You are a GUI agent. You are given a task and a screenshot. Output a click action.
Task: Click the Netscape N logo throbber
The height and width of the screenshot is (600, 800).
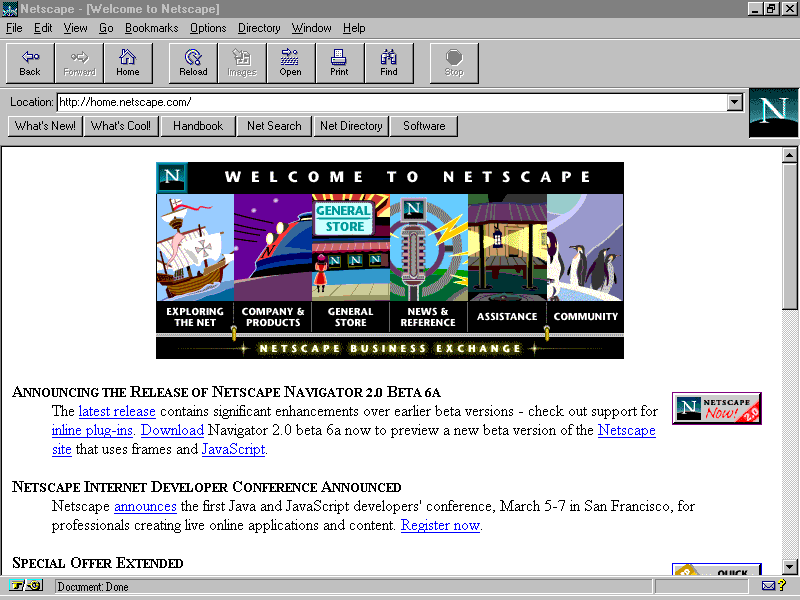[773, 113]
